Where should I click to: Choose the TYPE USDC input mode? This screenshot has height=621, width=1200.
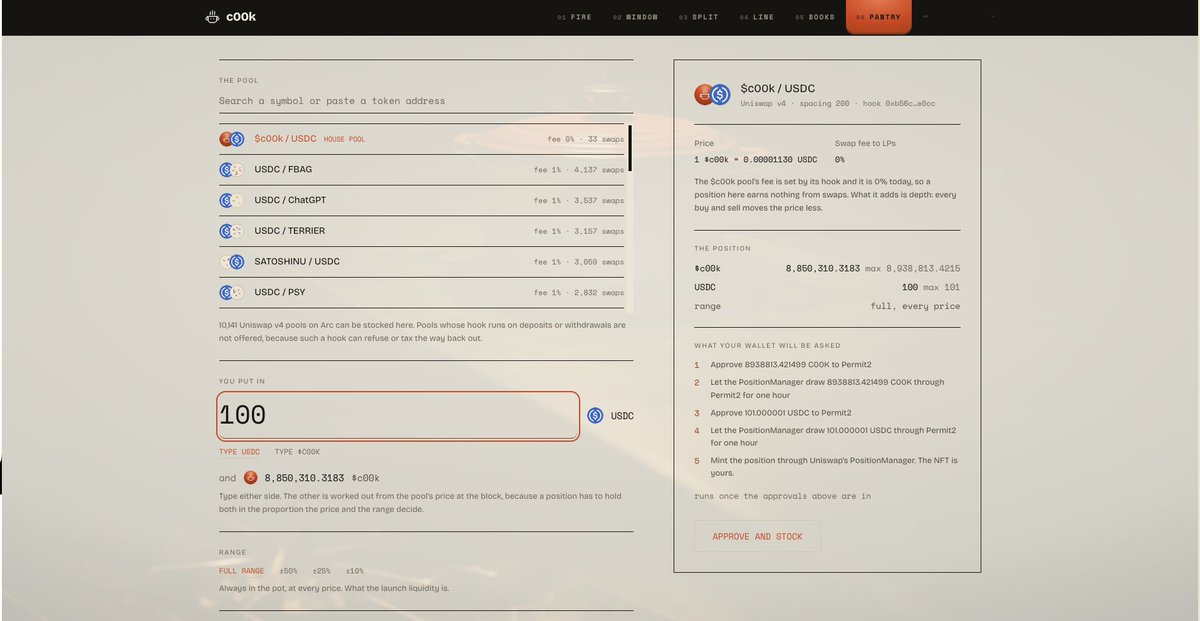(240, 452)
